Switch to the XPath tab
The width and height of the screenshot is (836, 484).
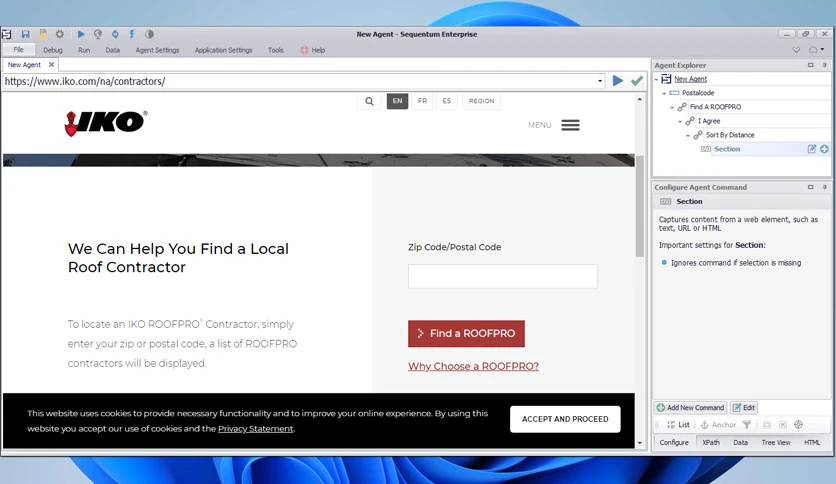click(711, 442)
